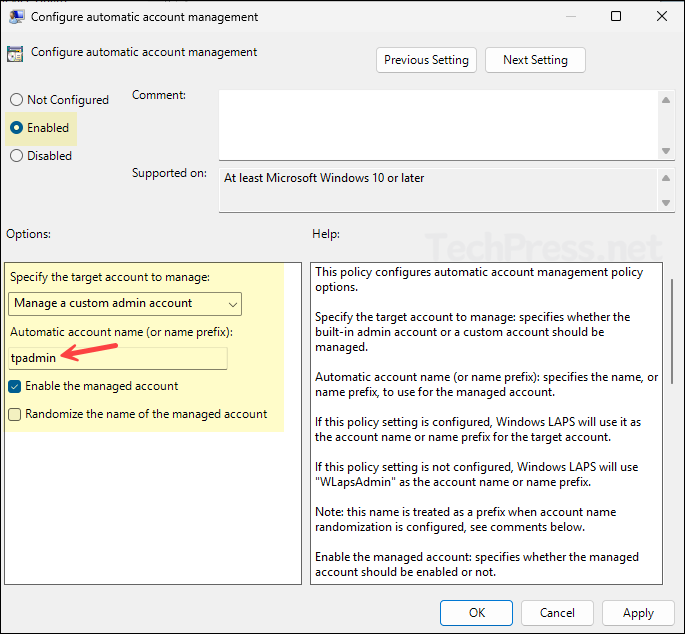Maximize the policy dialog window
Screen dimensions: 685x634
(616, 16)
